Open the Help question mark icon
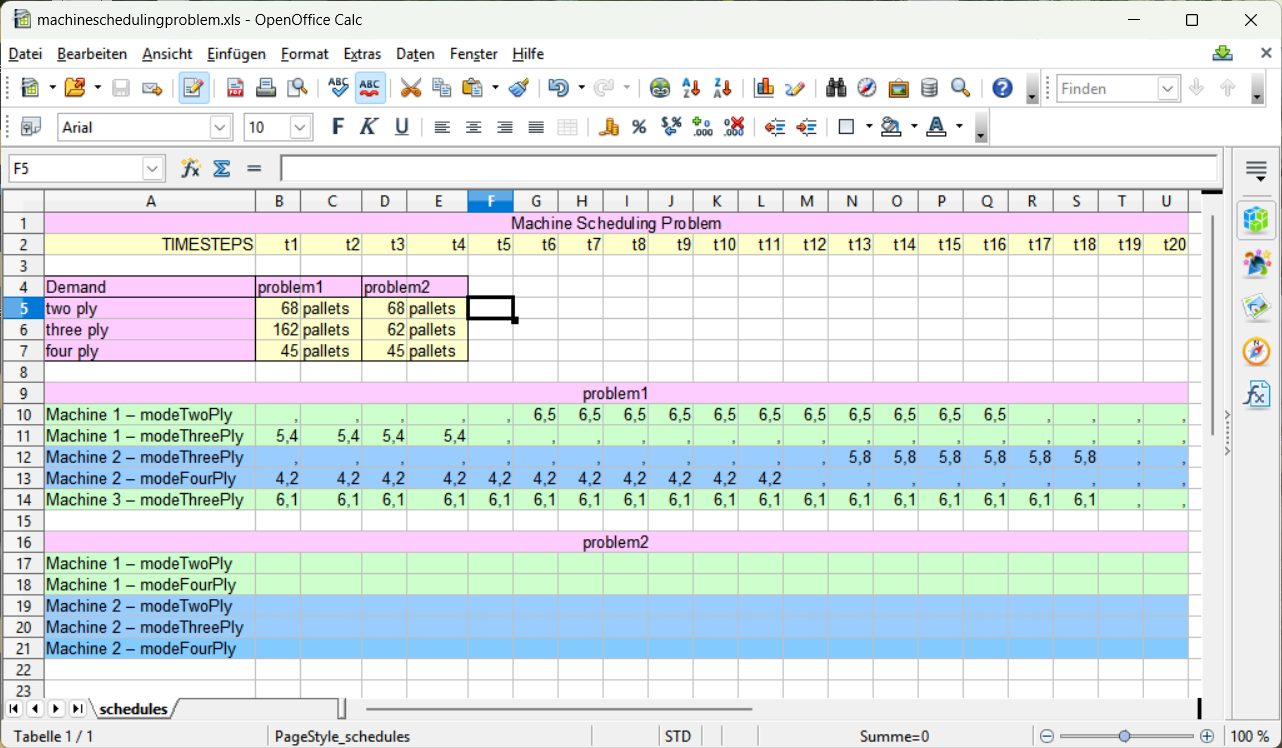This screenshot has width=1282, height=748. click(x=1002, y=88)
